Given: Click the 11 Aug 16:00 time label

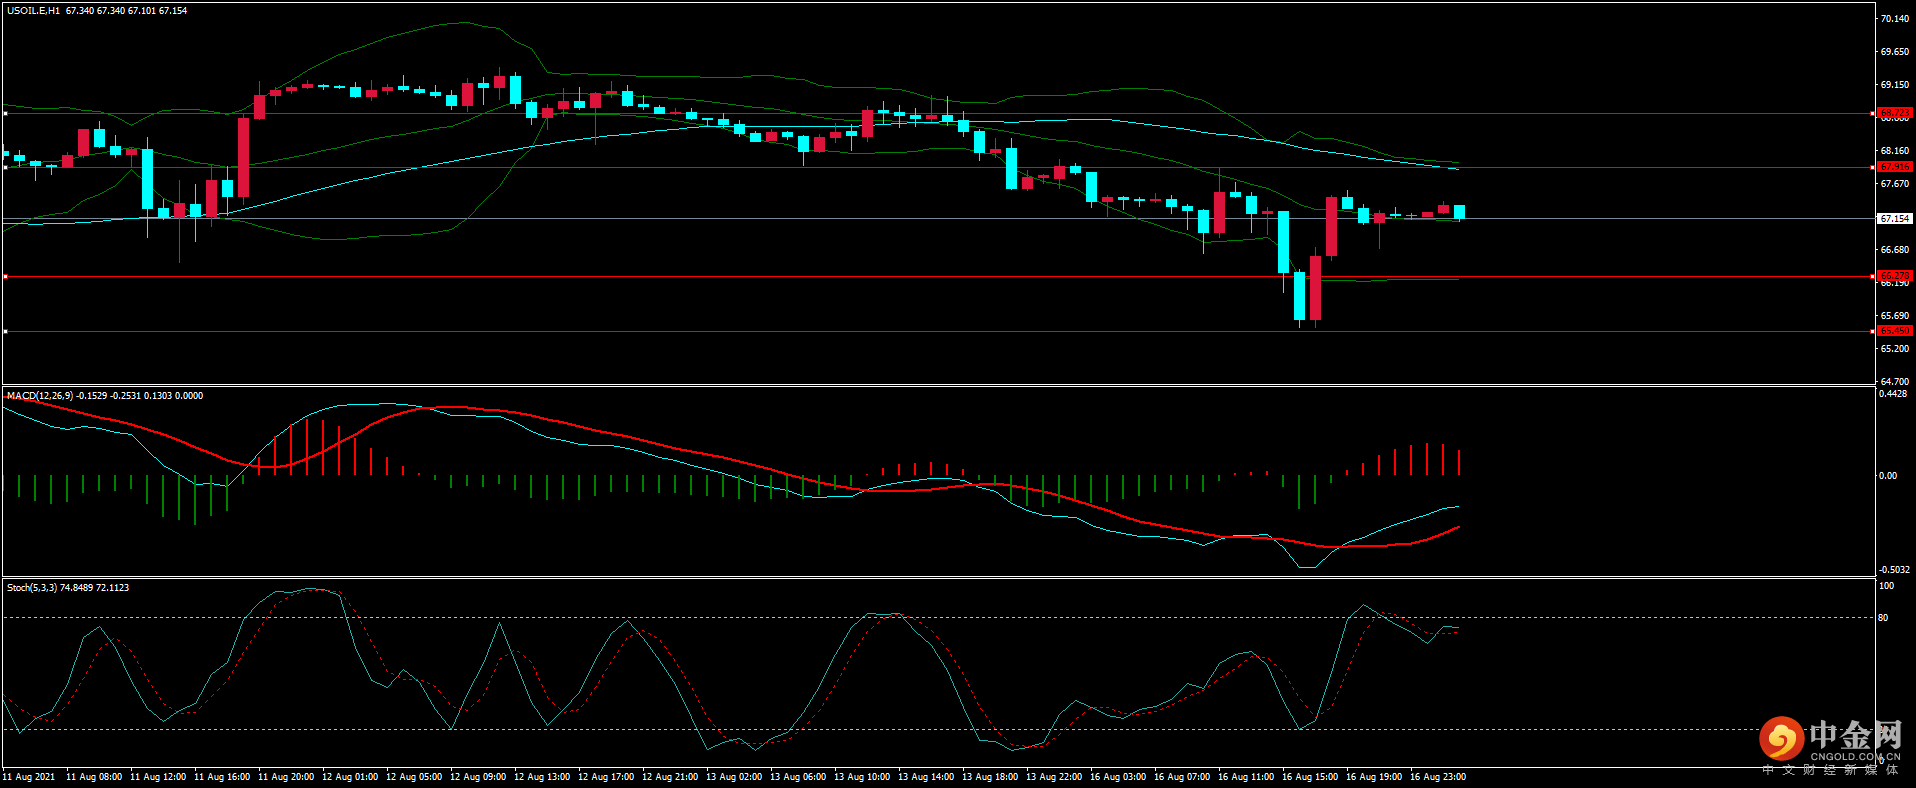Looking at the screenshot, I should point(222,777).
